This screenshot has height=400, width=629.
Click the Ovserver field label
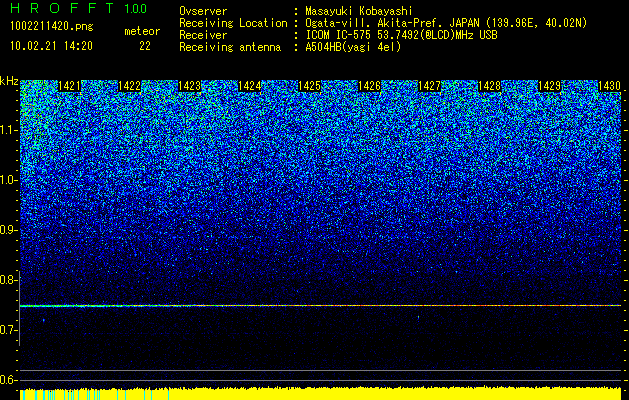point(203,11)
